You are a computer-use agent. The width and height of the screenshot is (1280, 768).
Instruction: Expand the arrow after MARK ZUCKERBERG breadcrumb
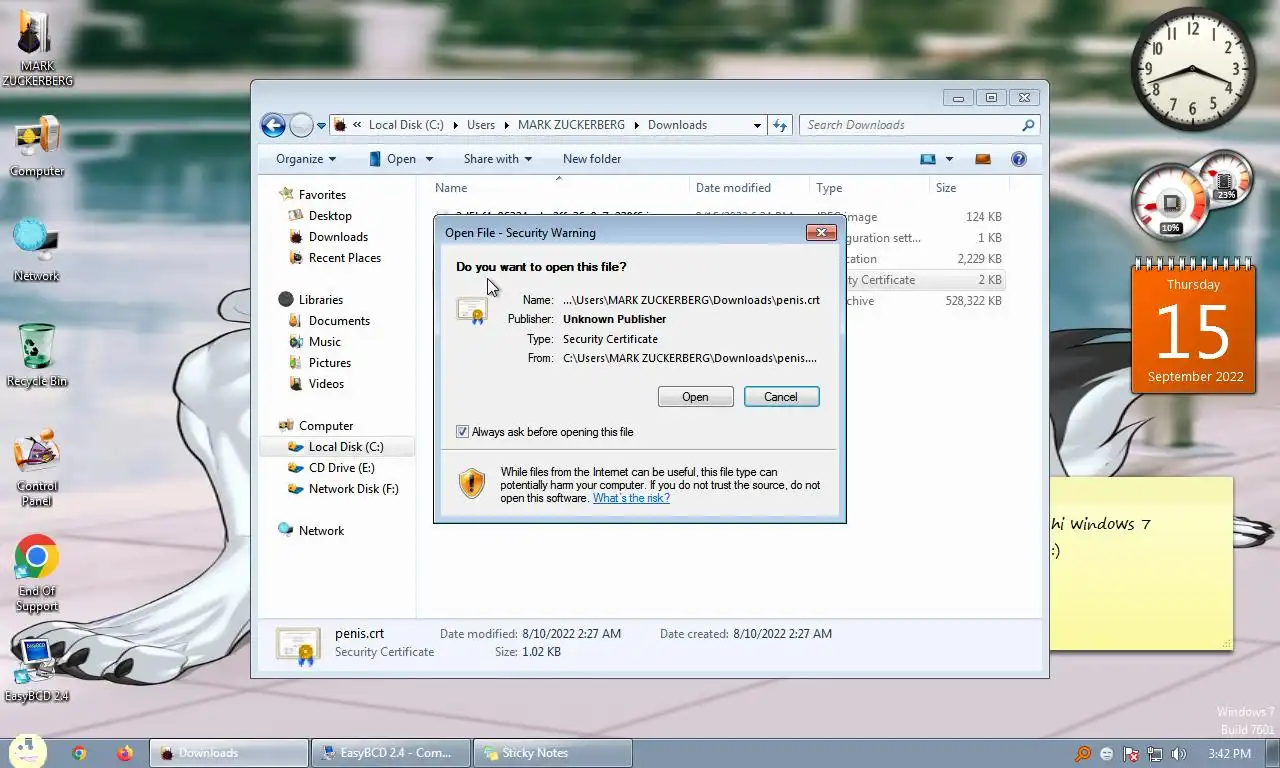636,125
